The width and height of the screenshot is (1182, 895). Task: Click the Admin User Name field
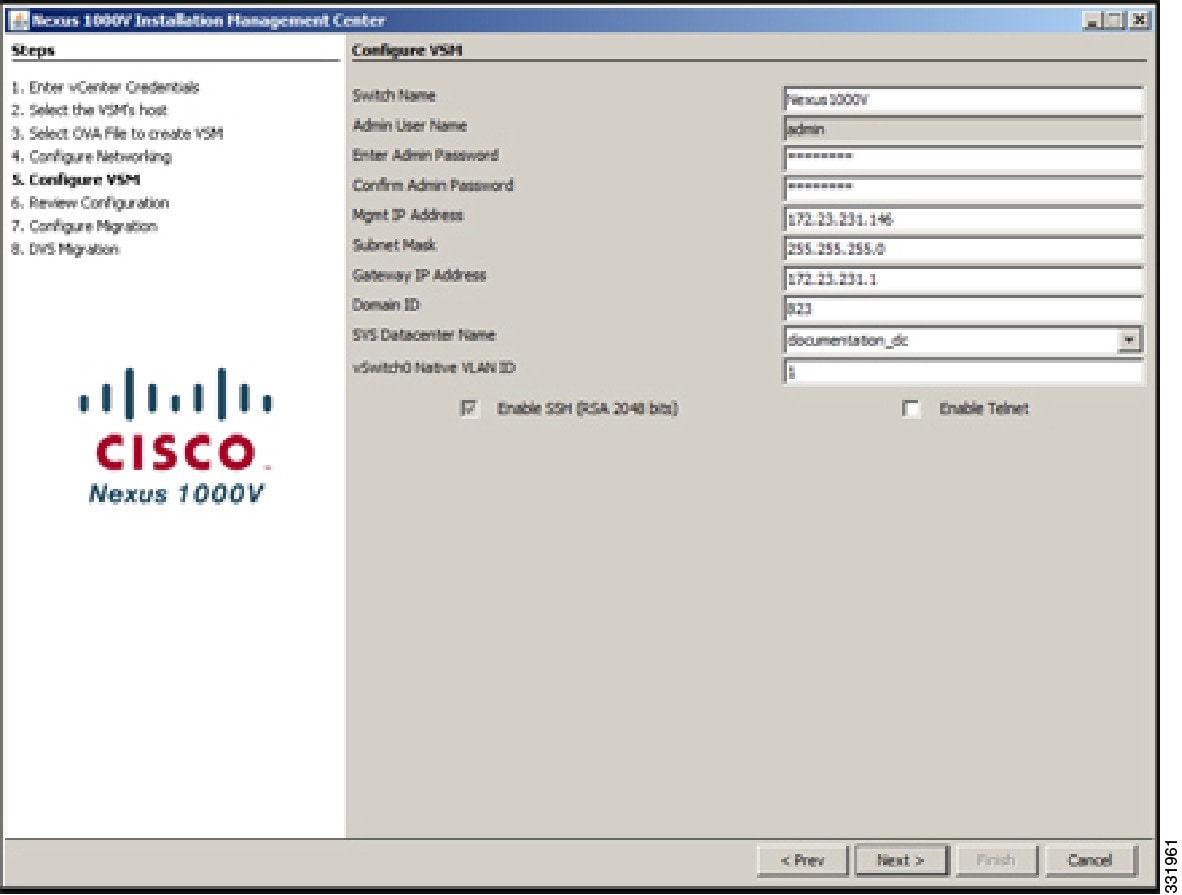point(963,129)
